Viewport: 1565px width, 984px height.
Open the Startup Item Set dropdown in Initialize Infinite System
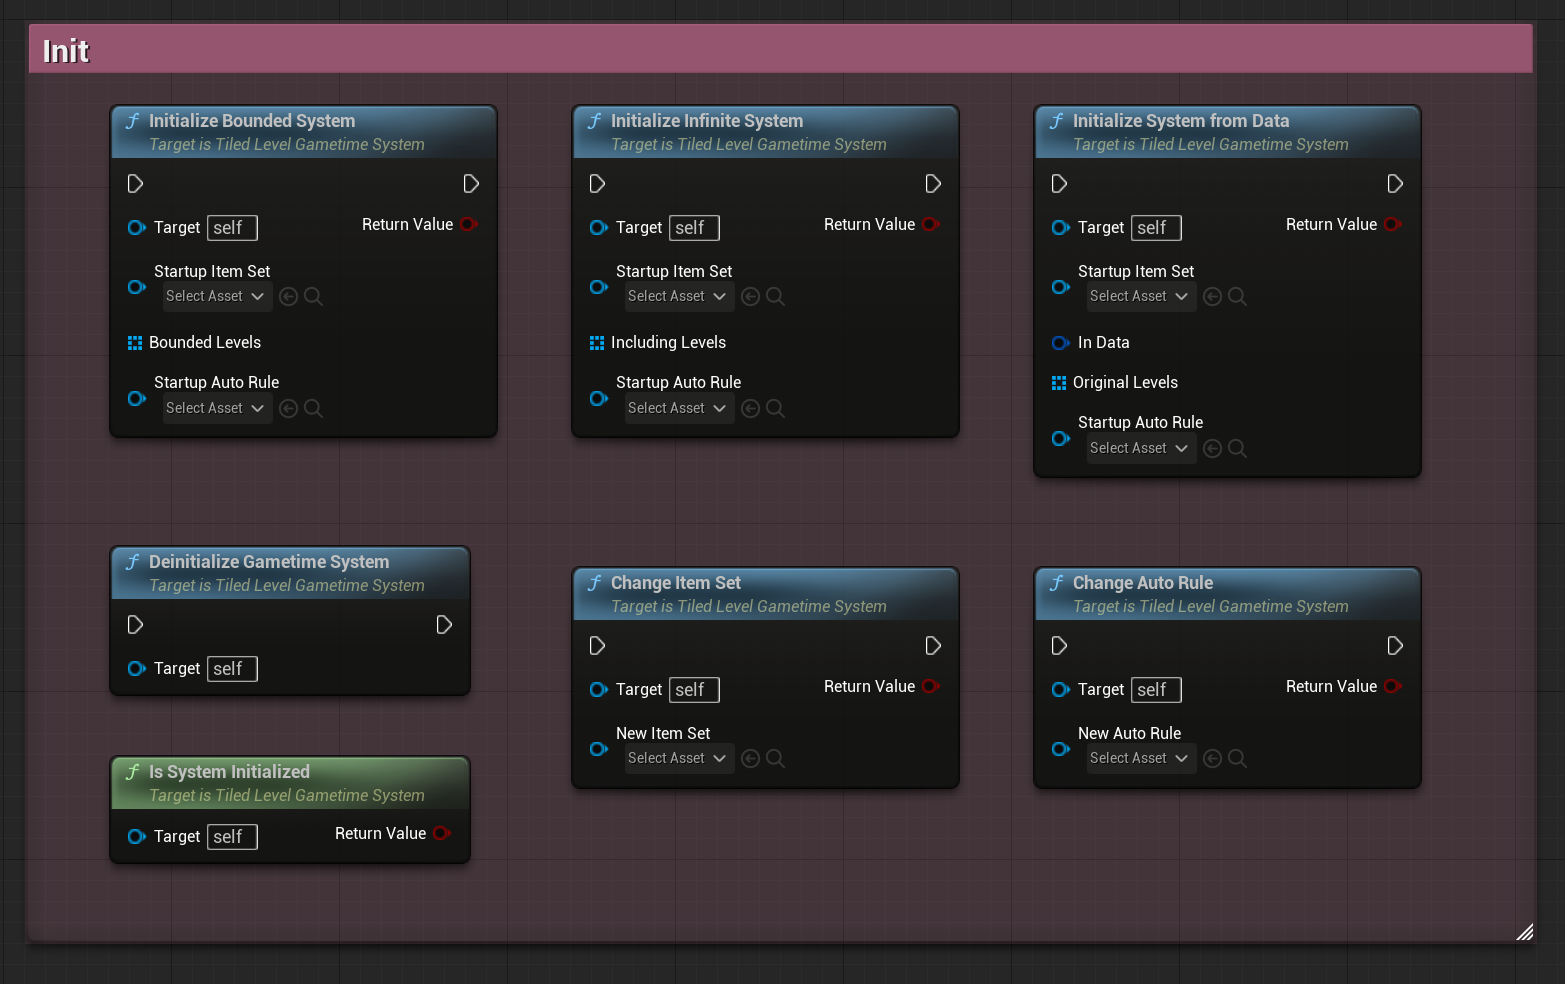click(x=678, y=297)
